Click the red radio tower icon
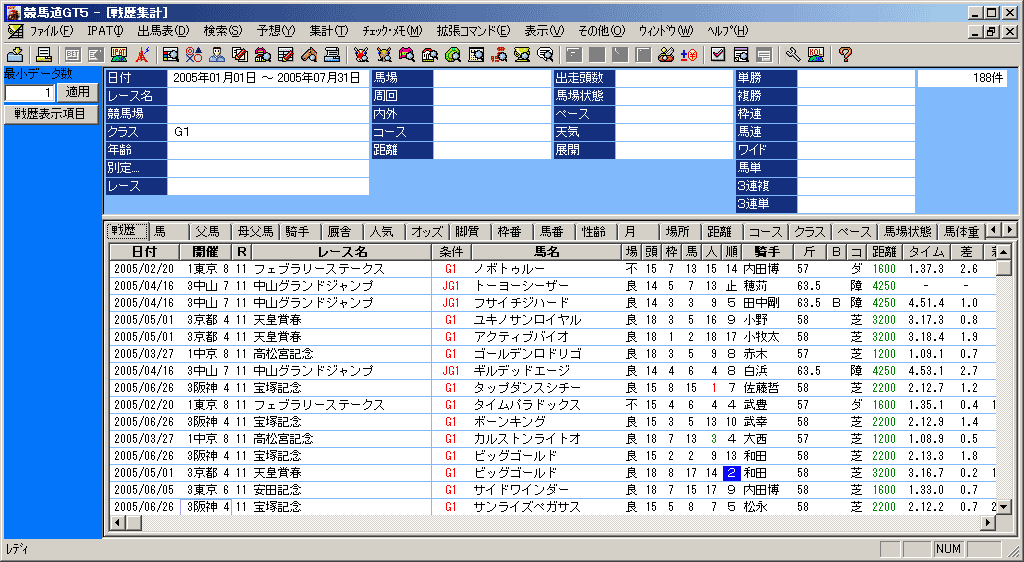 pos(143,54)
